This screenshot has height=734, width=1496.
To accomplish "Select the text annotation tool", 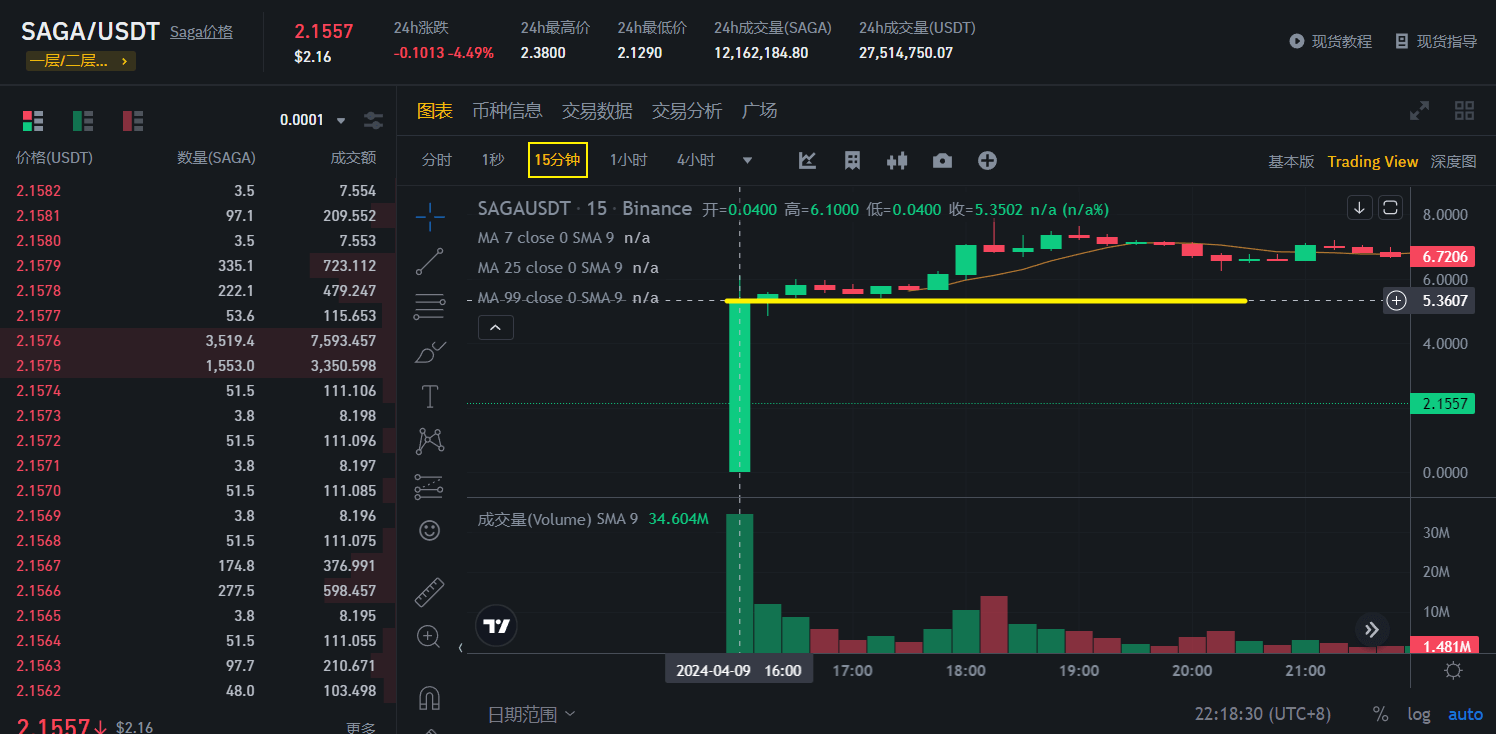I will (430, 397).
